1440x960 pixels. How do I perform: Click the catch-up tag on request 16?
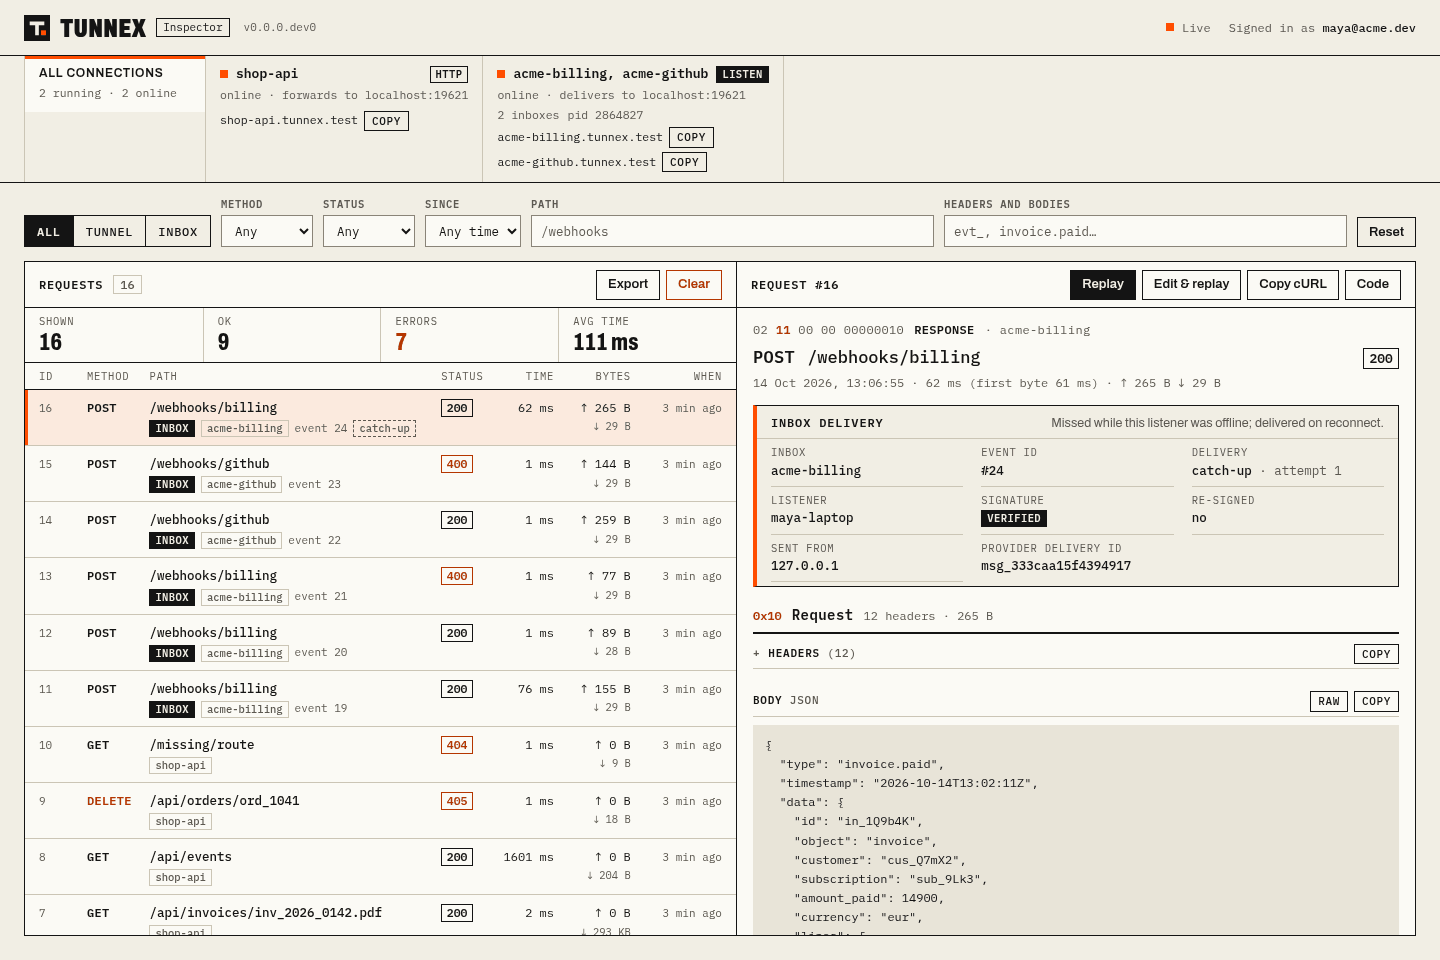[x=385, y=428]
